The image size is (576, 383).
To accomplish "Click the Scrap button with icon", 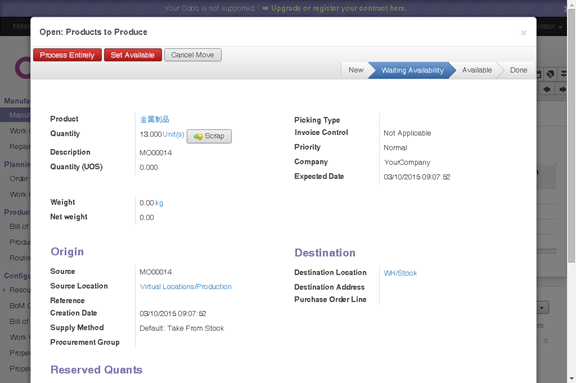I will coord(209,136).
